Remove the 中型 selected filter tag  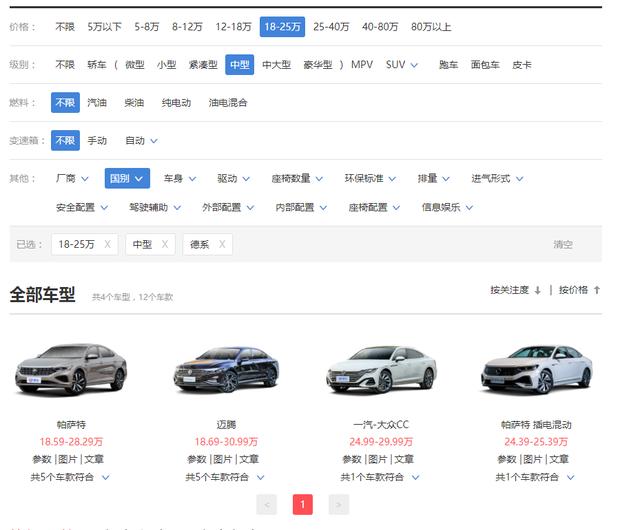(164, 244)
